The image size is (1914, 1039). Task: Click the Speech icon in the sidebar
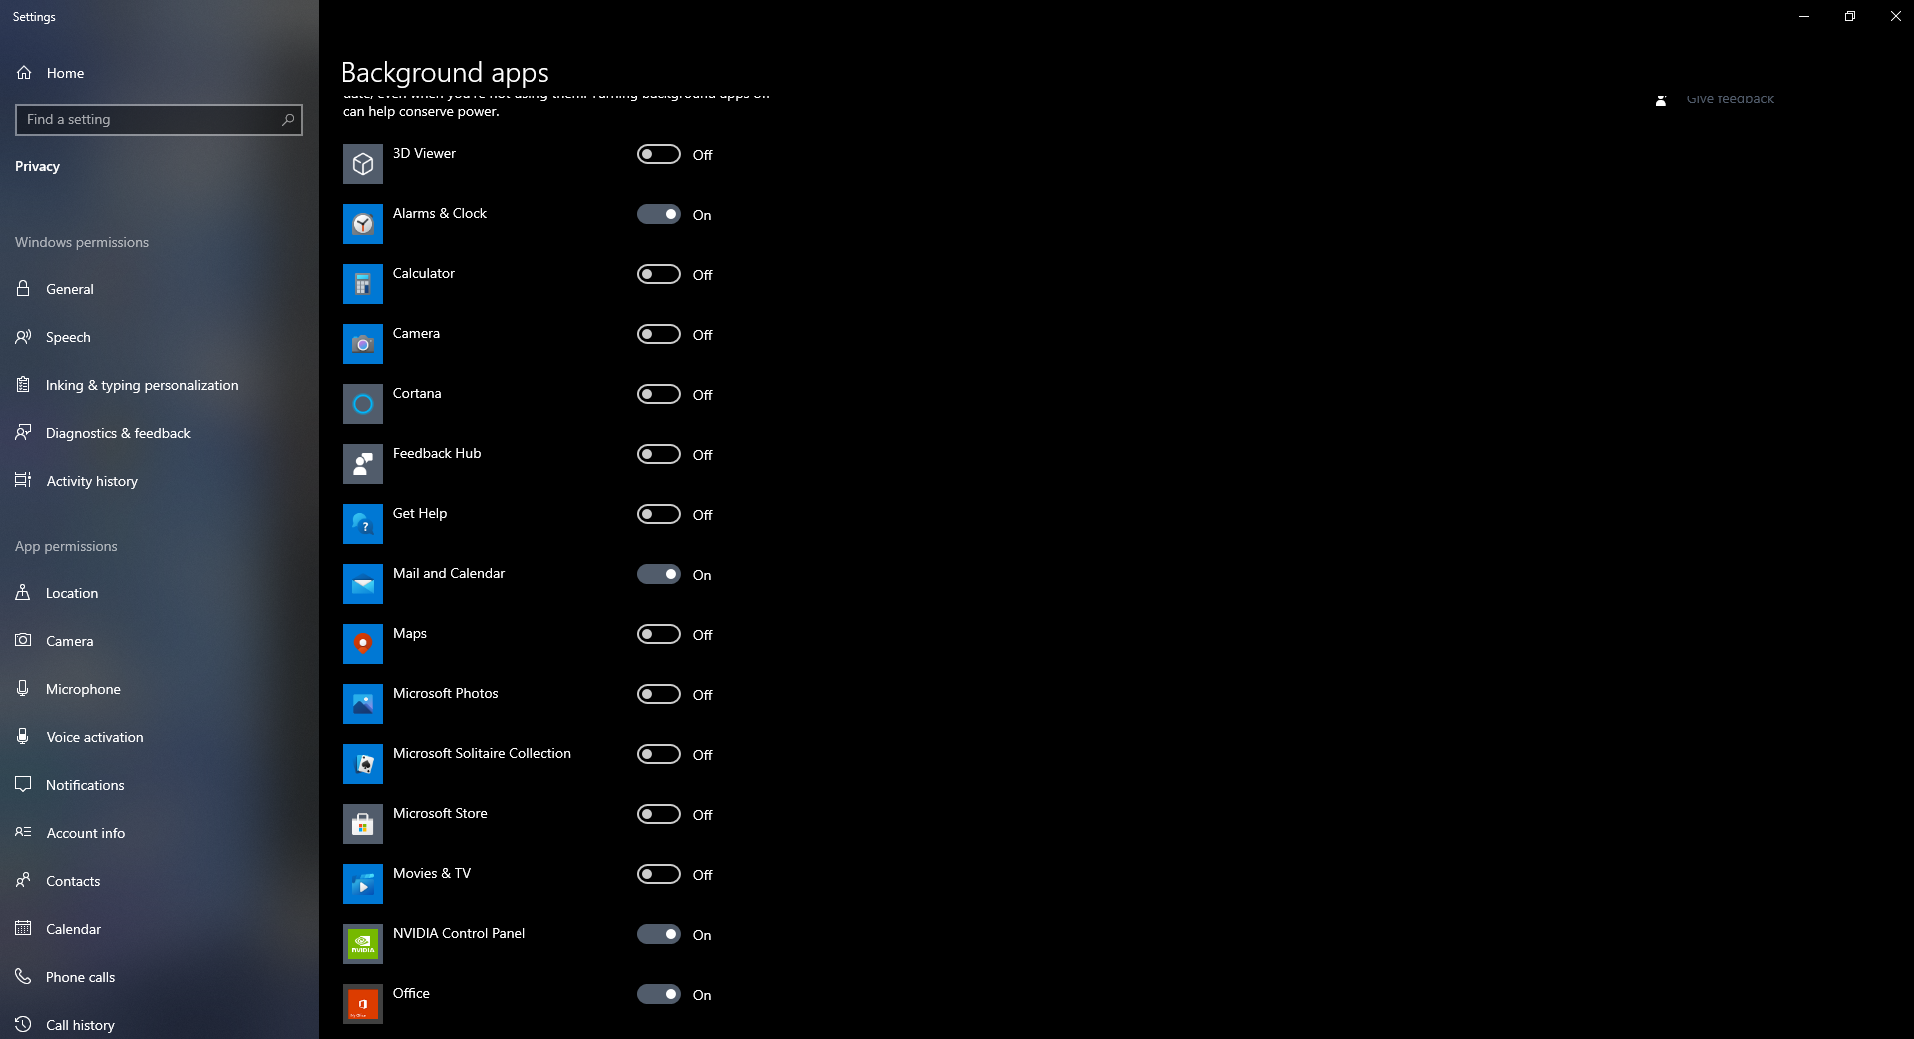click(23, 337)
